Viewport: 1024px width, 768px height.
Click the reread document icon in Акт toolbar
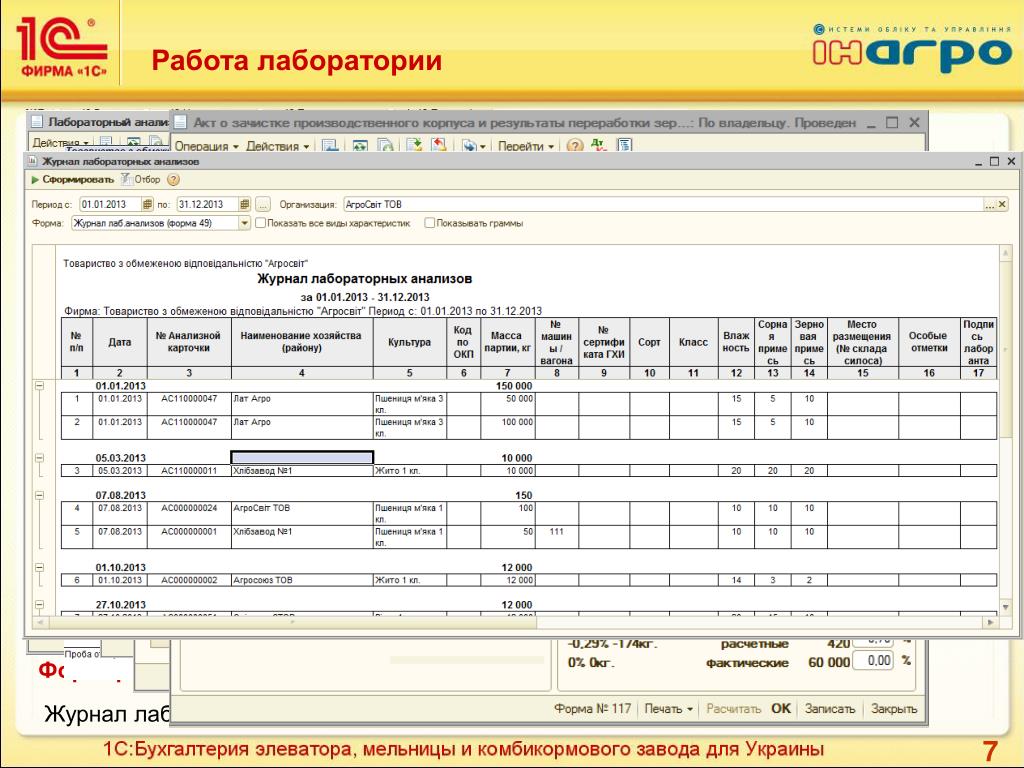pyautogui.click(x=385, y=146)
